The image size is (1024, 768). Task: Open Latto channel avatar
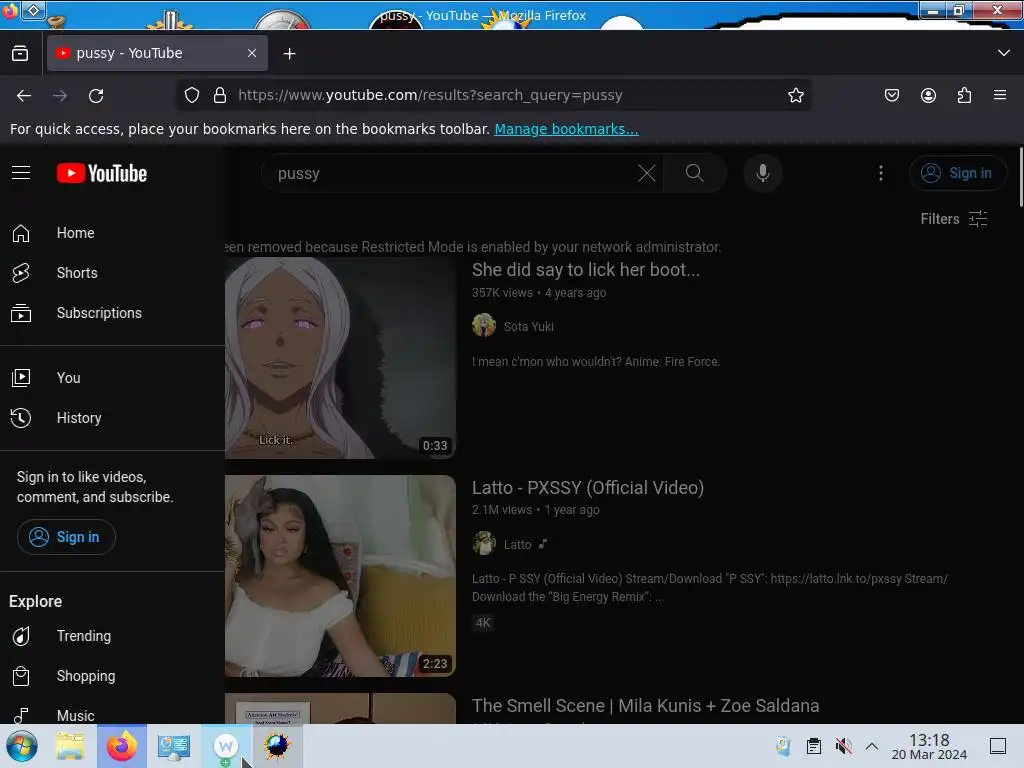coord(484,543)
